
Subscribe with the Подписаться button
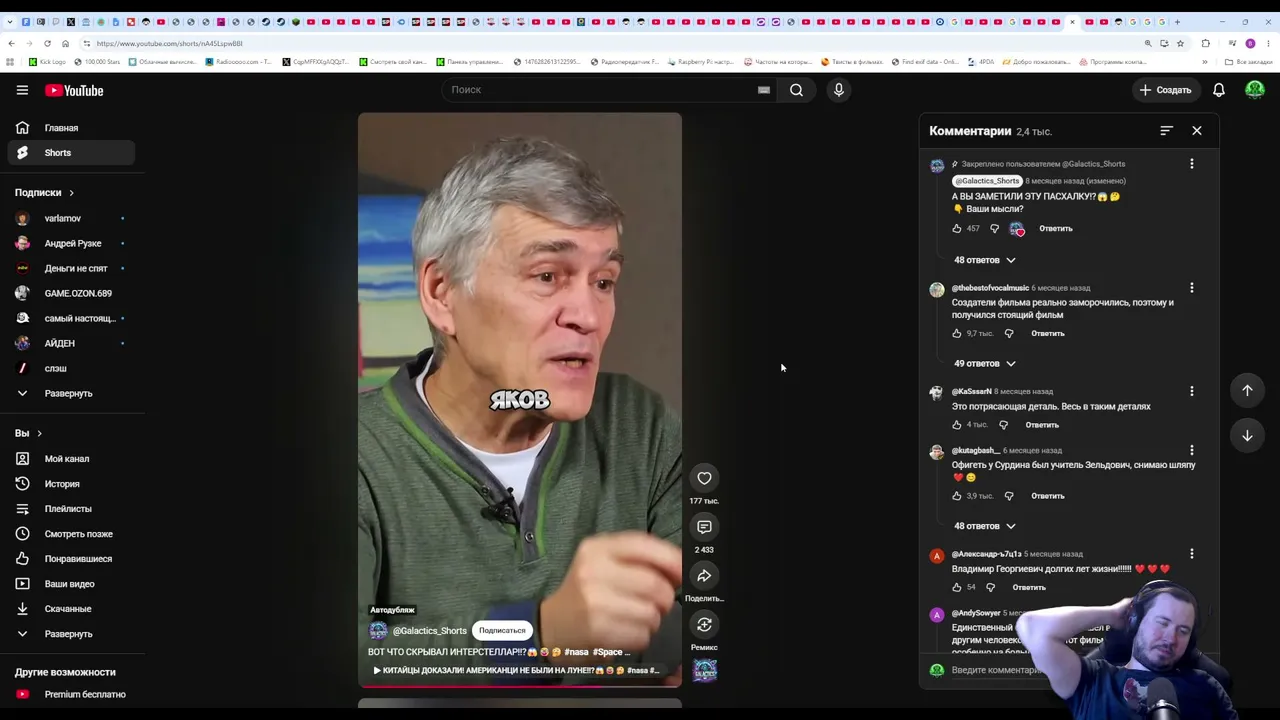pos(502,631)
